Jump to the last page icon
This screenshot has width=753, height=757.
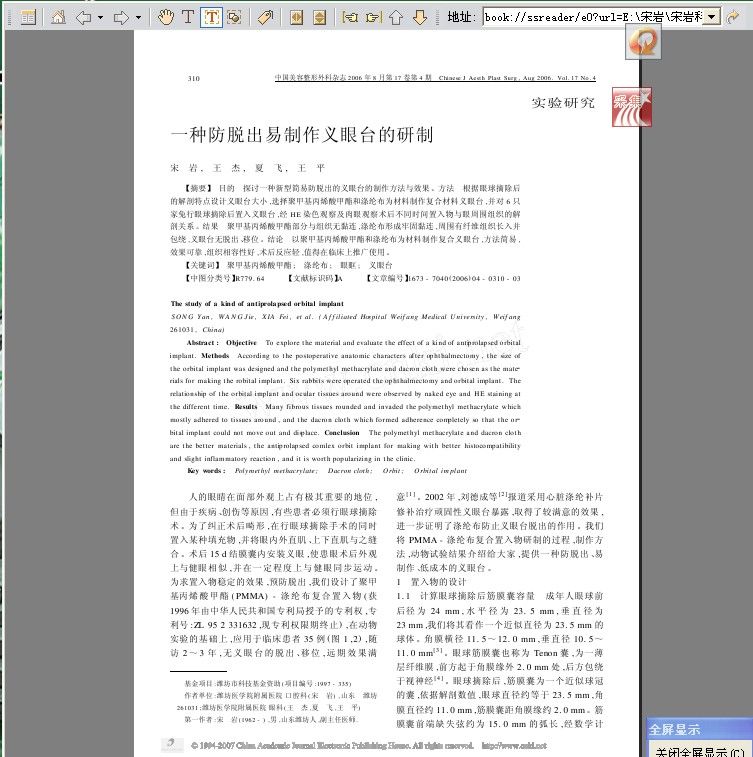pyautogui.click(x=372, y=17)
